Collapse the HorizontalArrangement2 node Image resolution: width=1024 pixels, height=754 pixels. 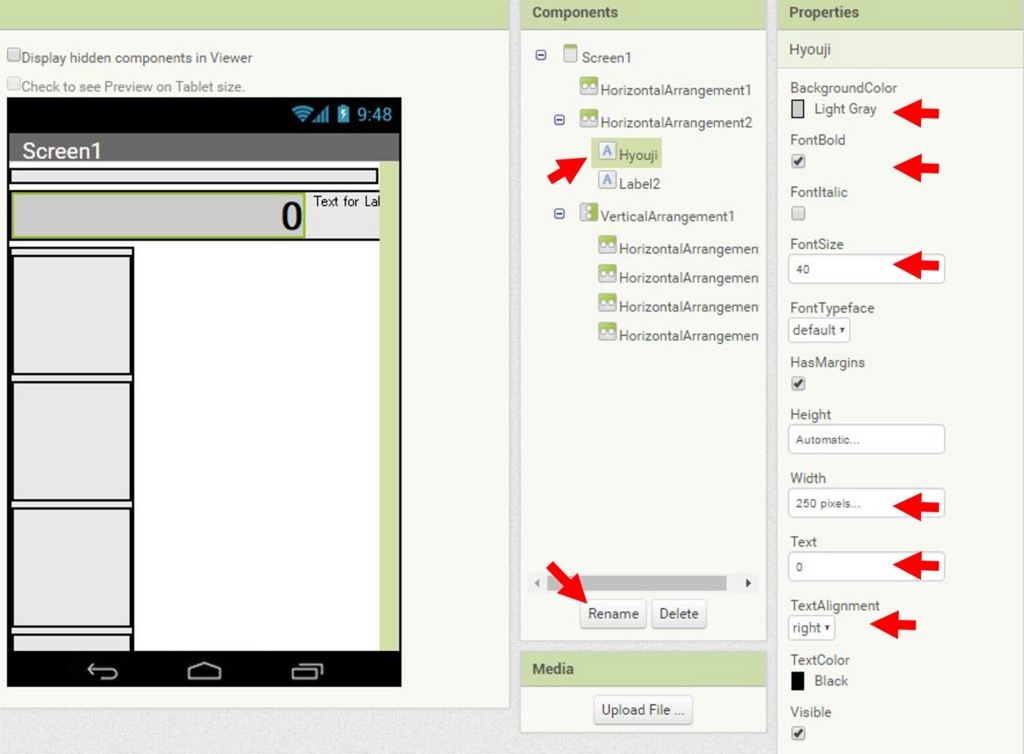coord(559,120)
